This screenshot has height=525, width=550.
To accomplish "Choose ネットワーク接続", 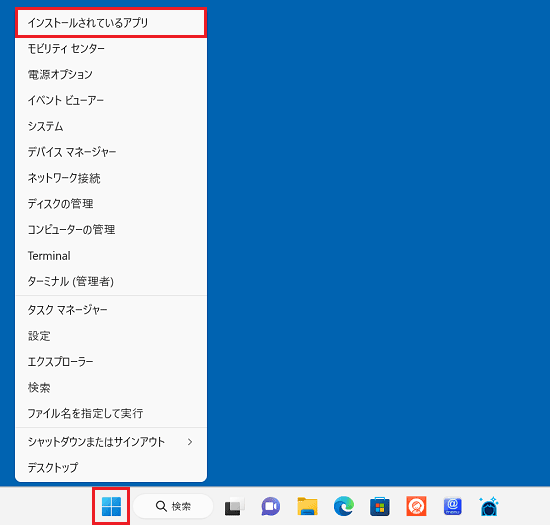I will (111, 178).
